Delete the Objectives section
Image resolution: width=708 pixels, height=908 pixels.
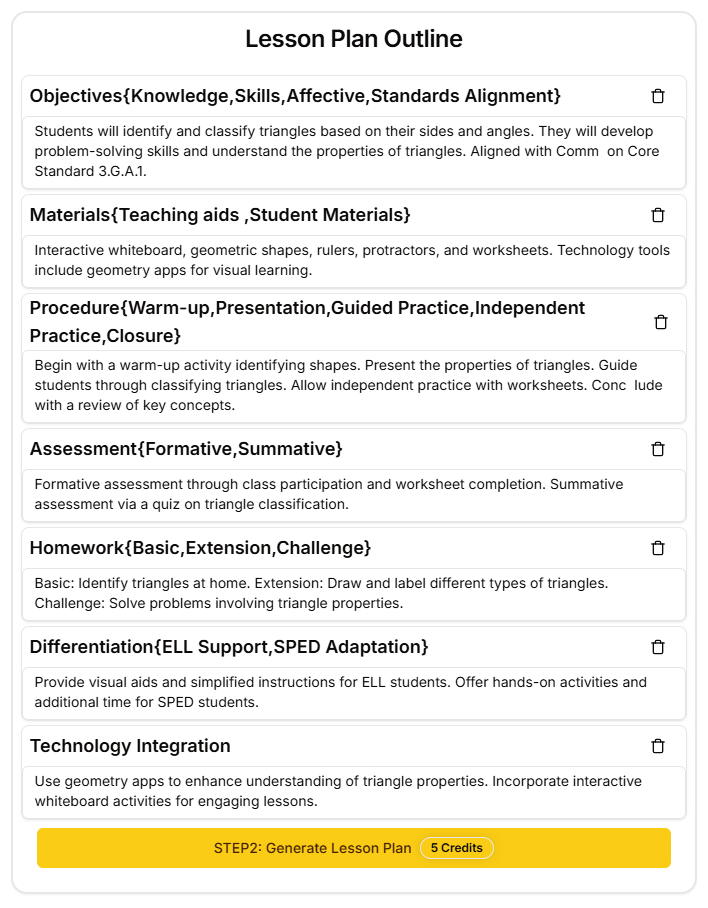[658, 96]
